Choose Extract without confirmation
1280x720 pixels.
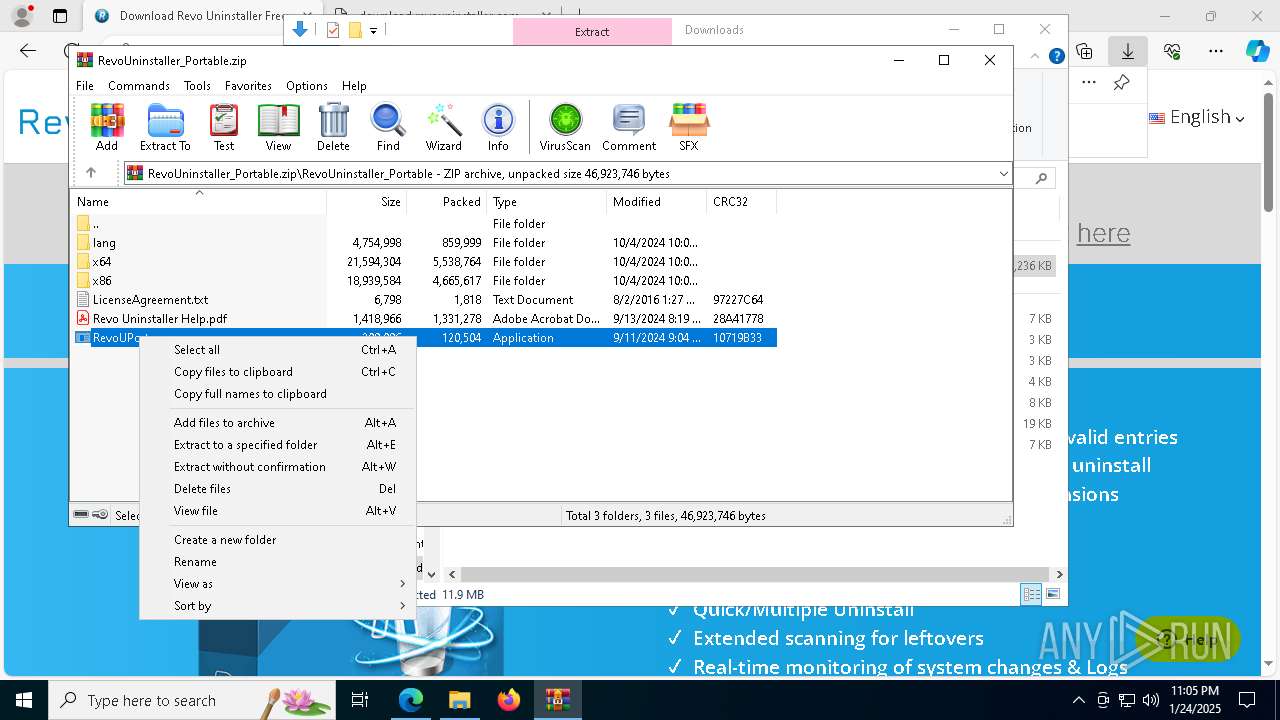[x=277, y=467]
